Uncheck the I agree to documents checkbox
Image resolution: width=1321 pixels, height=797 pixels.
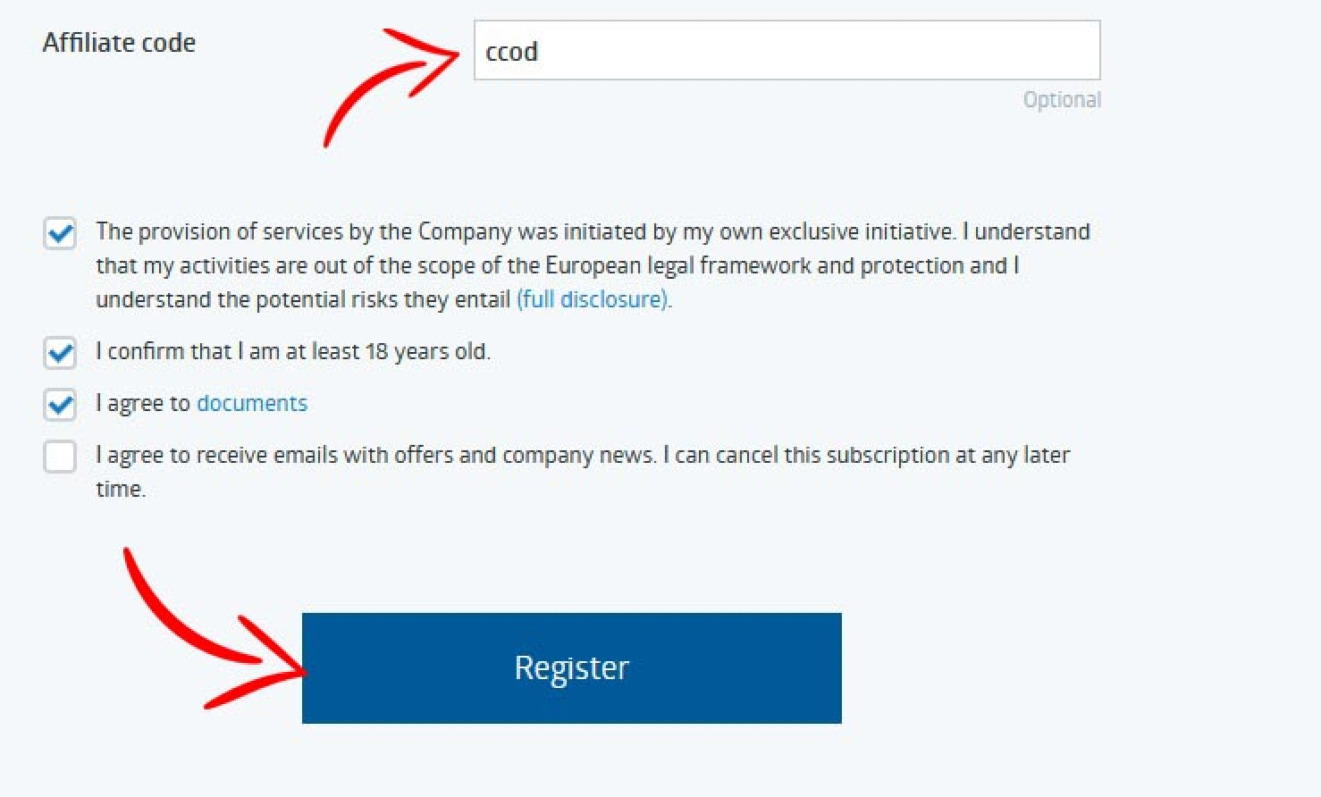[60, 405]
